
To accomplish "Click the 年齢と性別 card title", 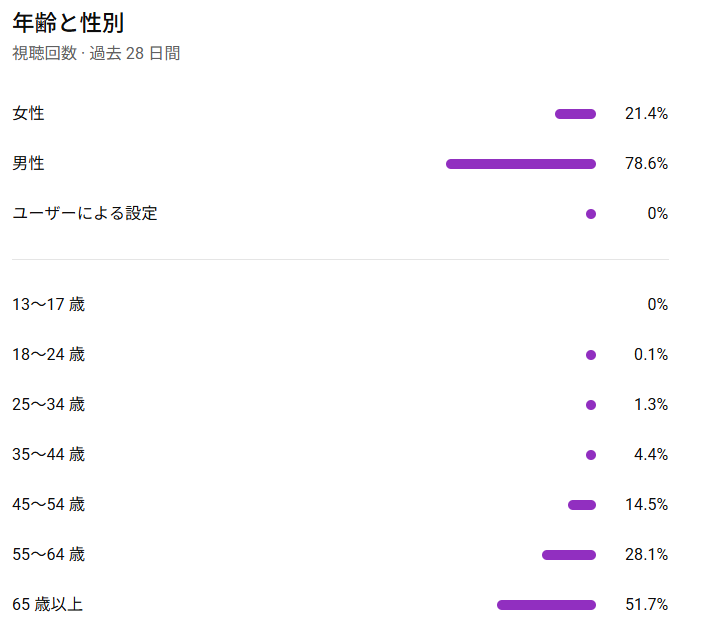I will tap(68, 23).
